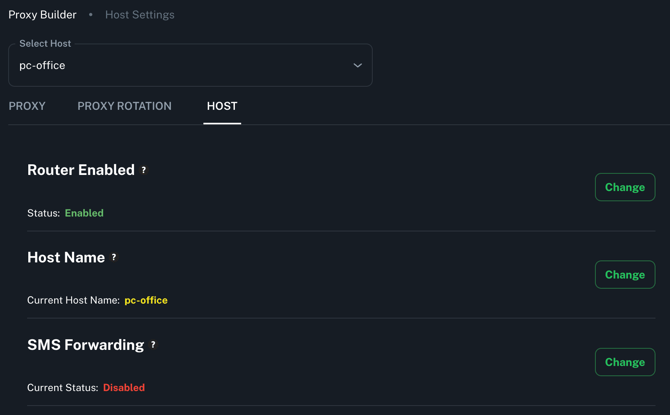Screen dimensions: 670x415
Task: Click the Router Enabled heading
Action: tap(81, 170)
